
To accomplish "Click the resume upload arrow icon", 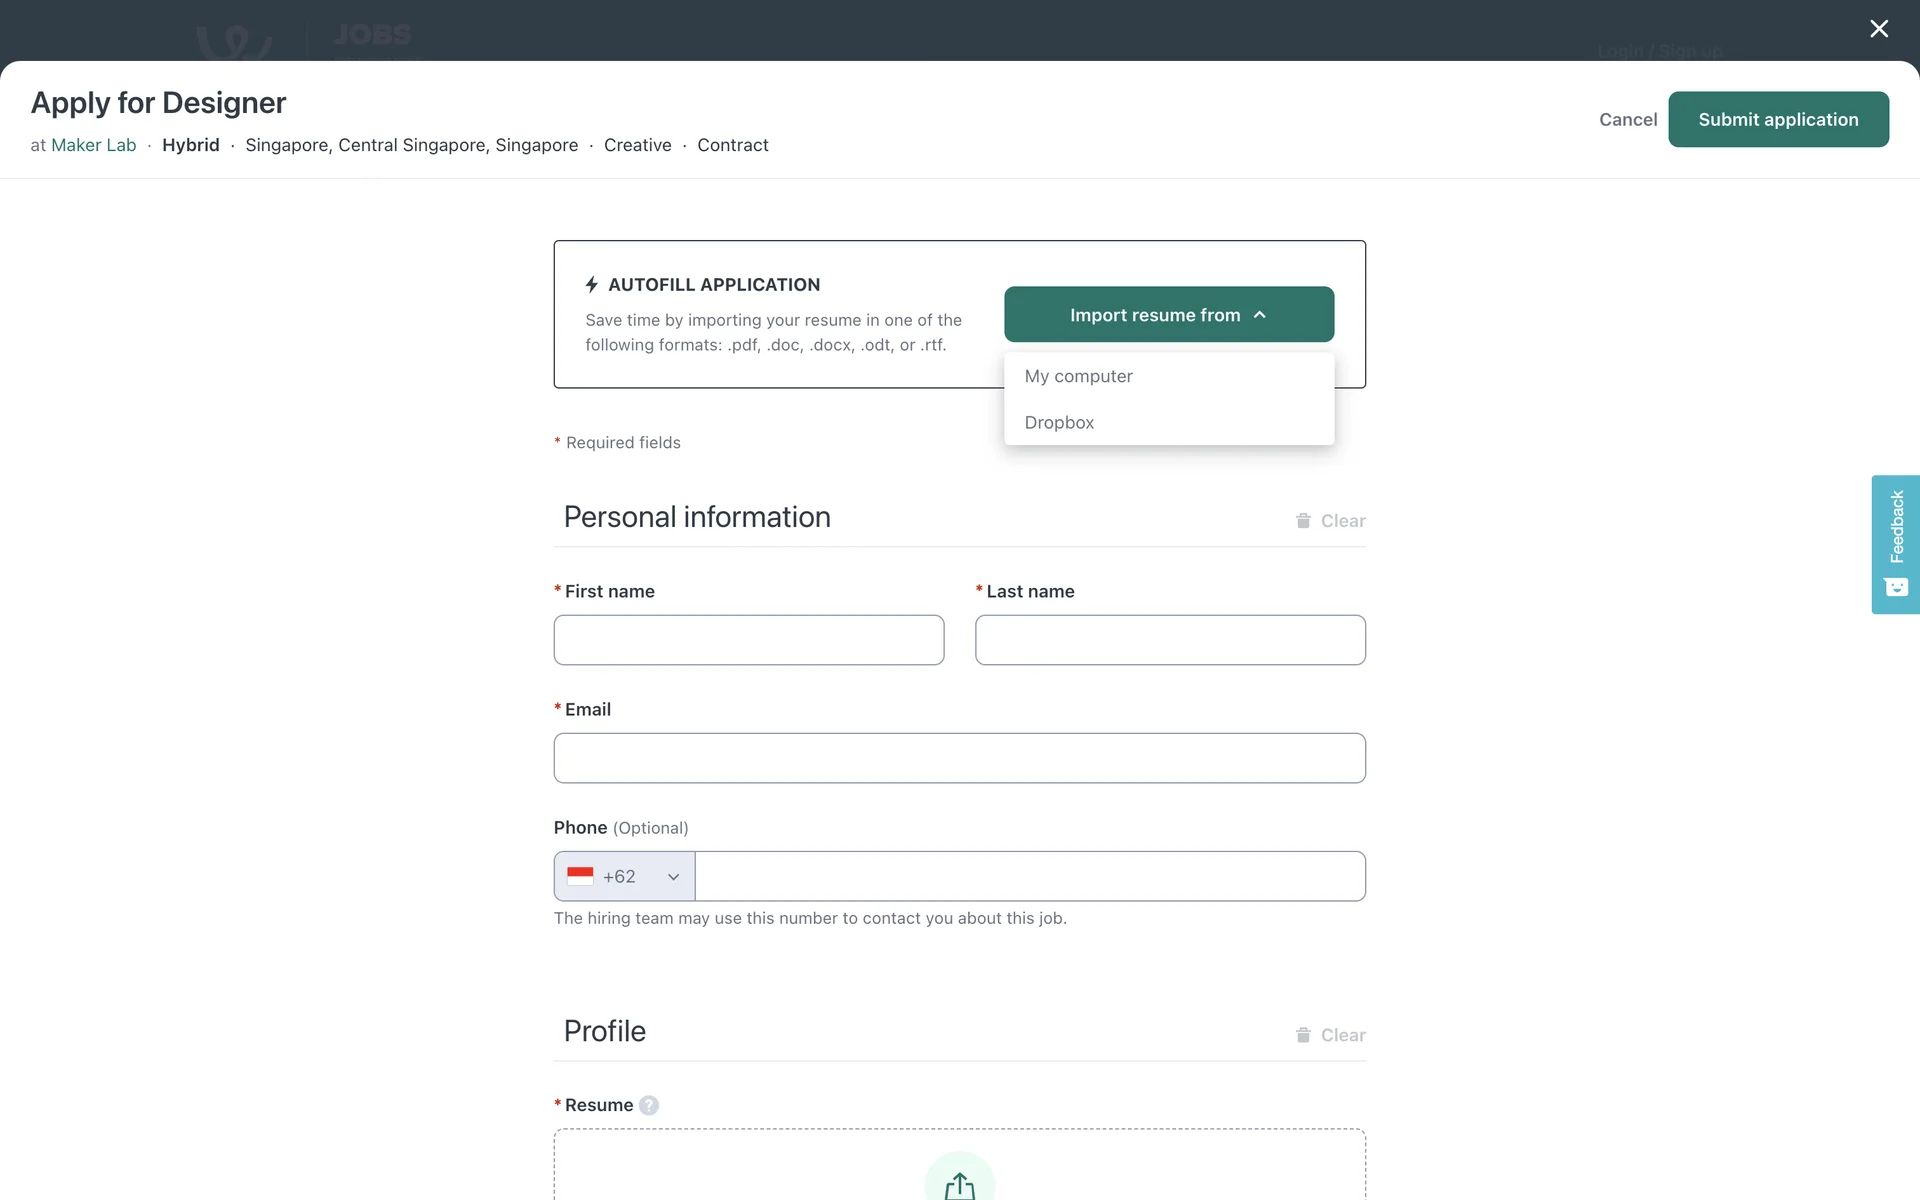I will click(x=959, y=1185).
